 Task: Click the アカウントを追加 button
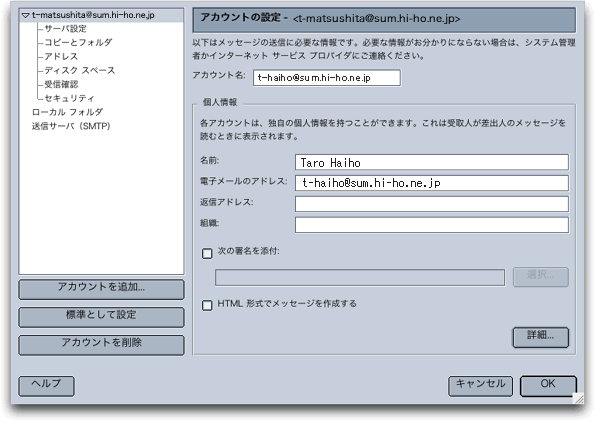coord(101,289)
